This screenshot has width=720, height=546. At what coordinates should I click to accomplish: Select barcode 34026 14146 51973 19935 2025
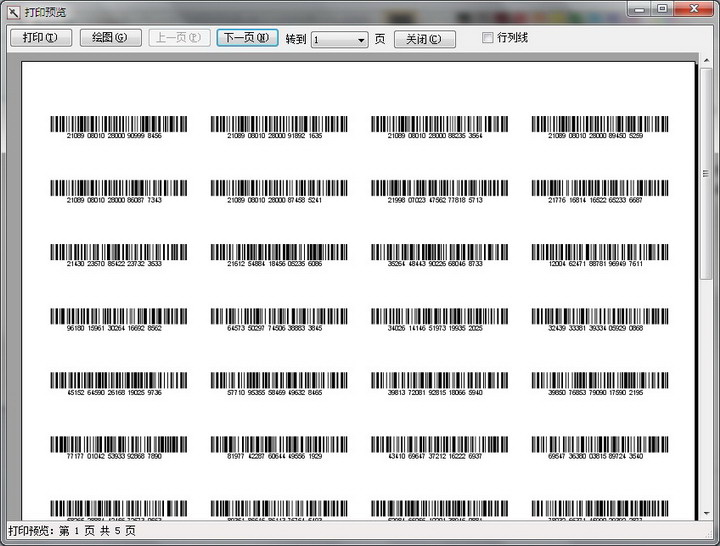tap(439, 320)
